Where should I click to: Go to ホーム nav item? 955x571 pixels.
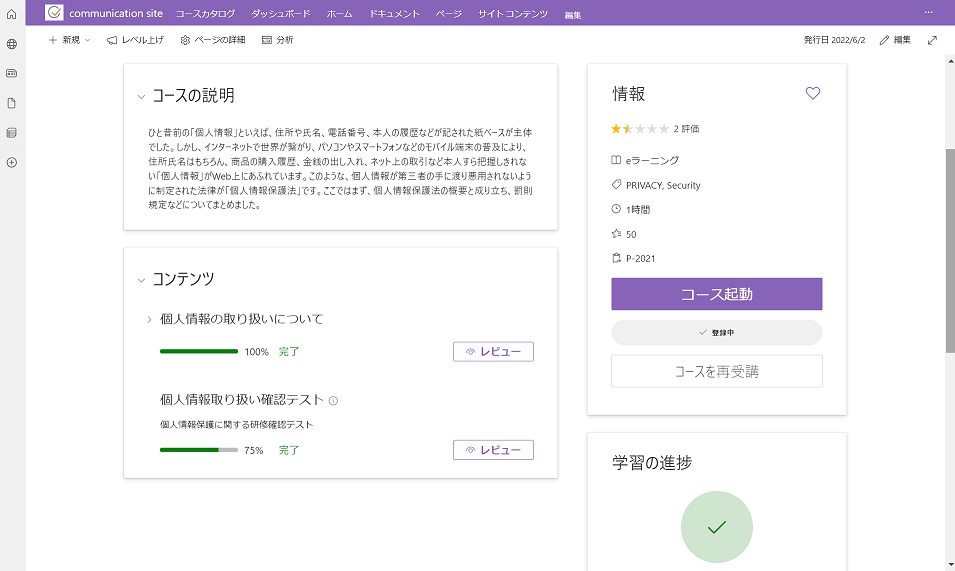tap(339, 13)
